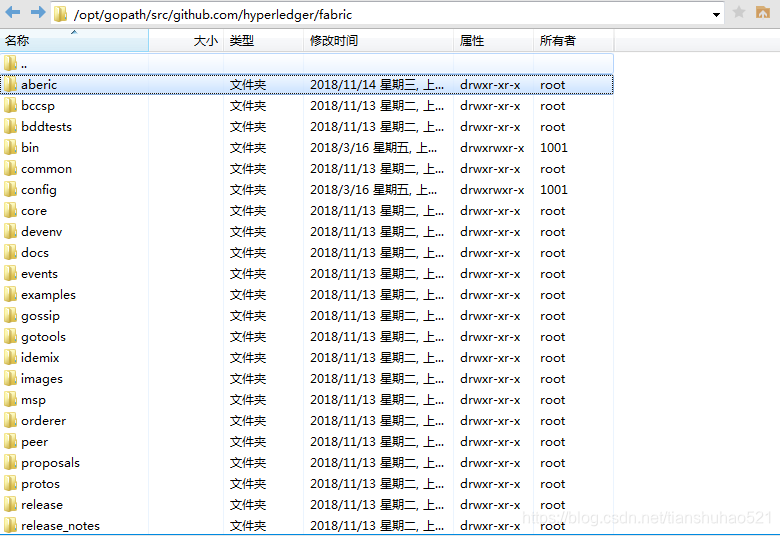The image size is (780, 536).
Task: Select the bccsp folder icon
Action: [x=10, y=106]
